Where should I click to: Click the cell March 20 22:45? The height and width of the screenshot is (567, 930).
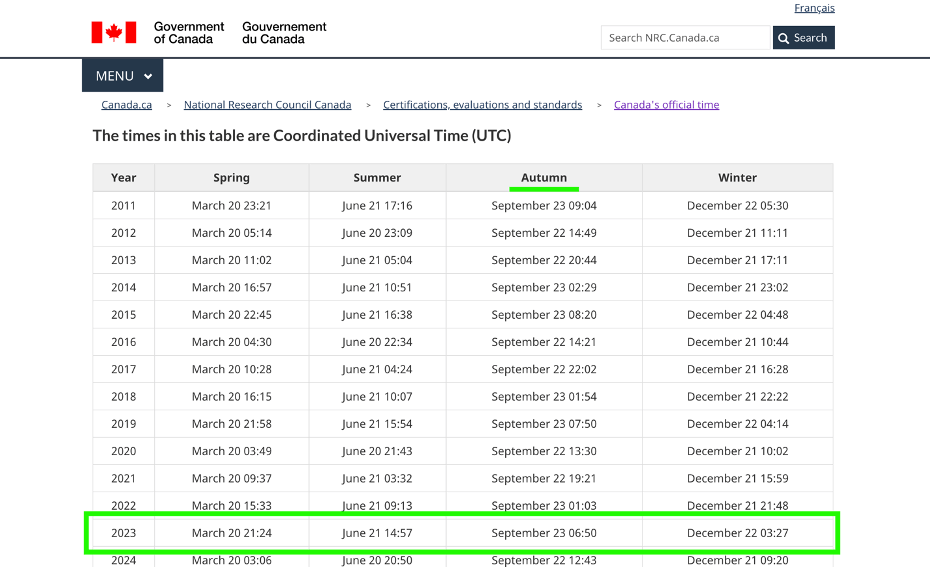coord(231,314)
